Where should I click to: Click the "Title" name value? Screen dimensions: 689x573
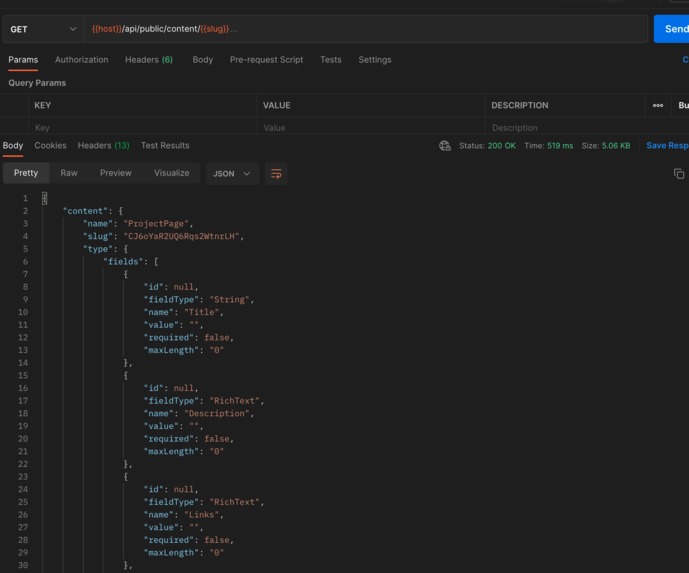[x=202, y=312]
